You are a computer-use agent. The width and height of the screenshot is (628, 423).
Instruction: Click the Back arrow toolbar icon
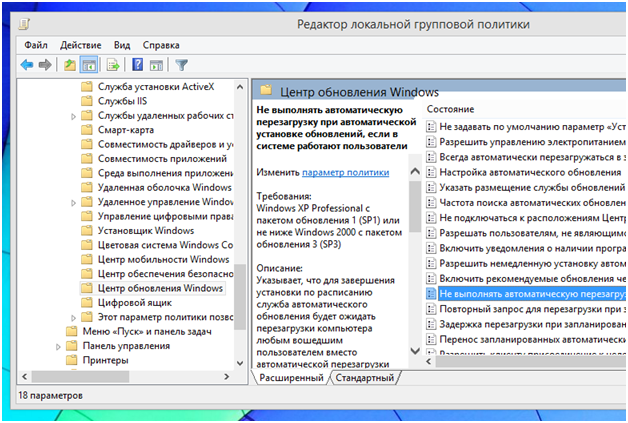coord(27,65)
